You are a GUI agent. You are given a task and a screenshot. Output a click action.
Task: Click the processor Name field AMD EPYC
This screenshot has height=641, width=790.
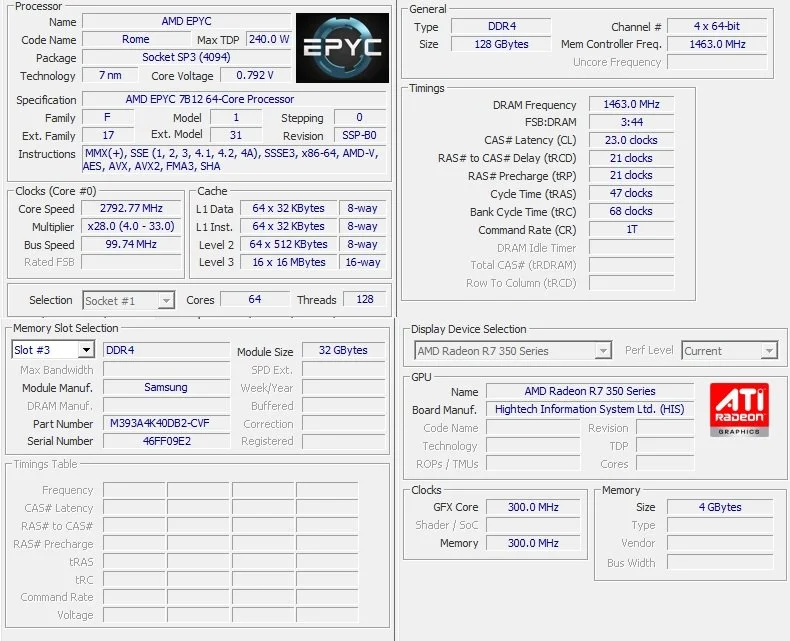tap(186, 21)
